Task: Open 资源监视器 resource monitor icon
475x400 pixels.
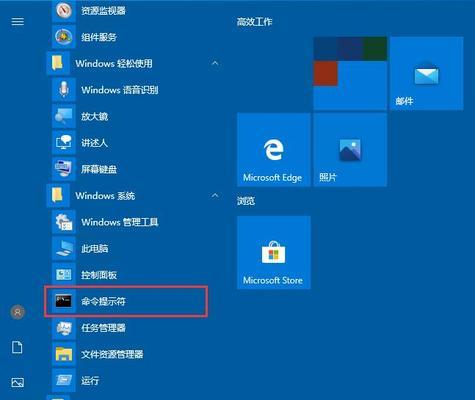Action: [64, 11]
